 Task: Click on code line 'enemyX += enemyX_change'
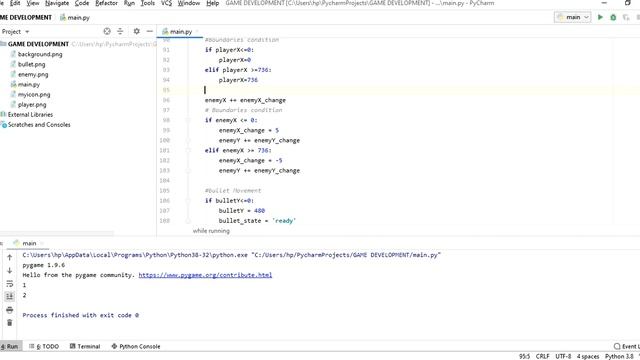coord(245,100)
